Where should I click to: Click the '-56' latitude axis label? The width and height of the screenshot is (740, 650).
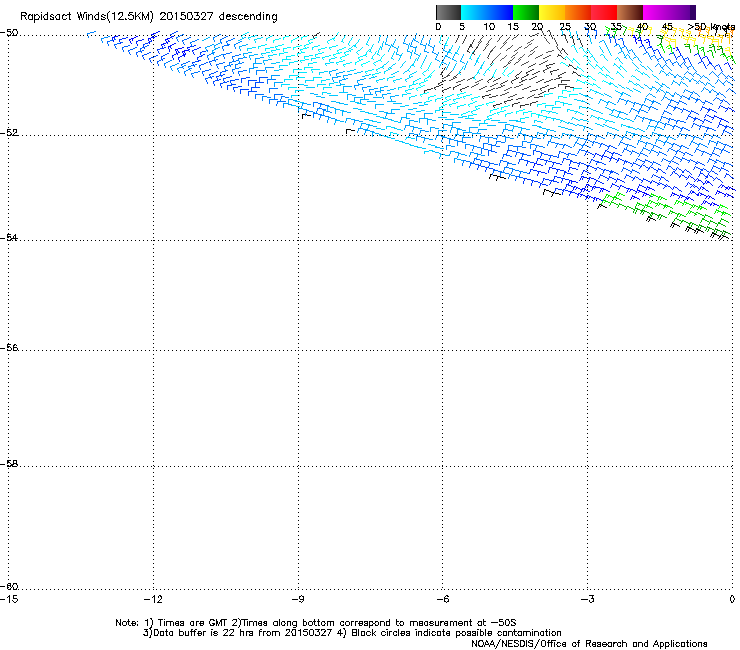(9, 347)
